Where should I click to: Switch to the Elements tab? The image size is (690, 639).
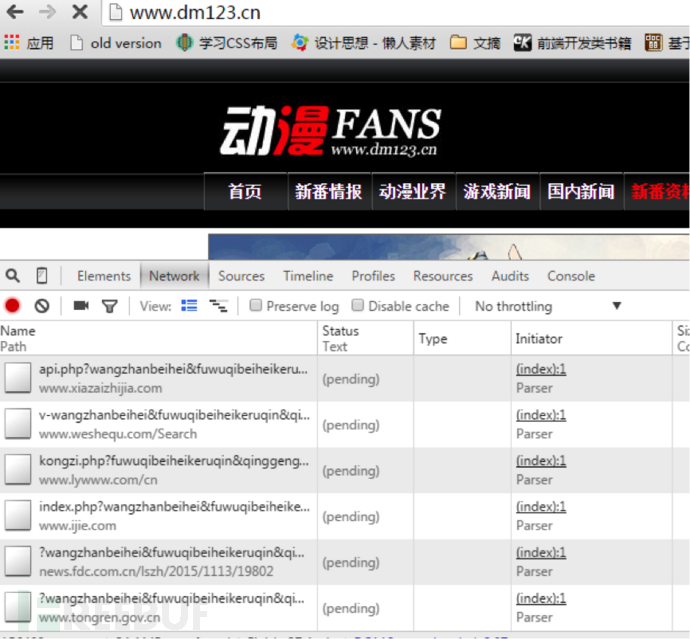pos(104,276)
